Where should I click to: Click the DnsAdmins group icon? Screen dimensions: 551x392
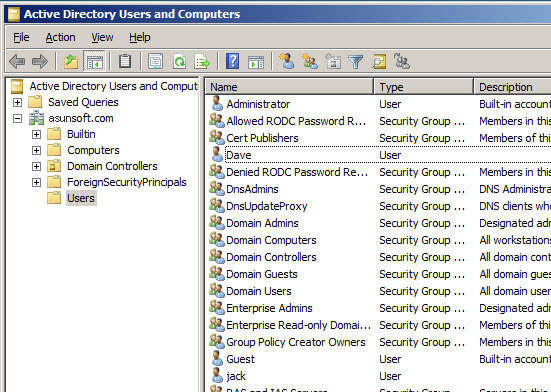[217, 188]
